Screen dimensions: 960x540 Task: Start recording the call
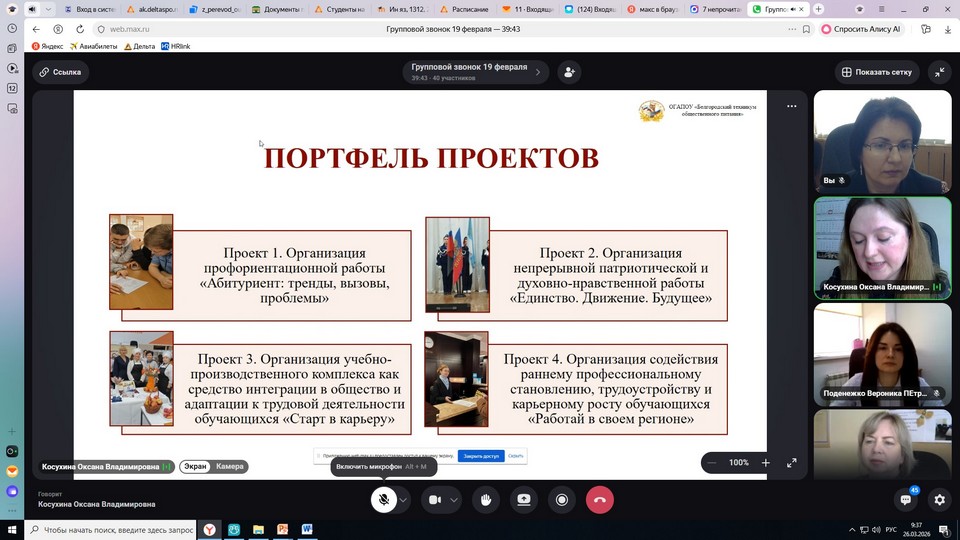tap(562, 499)
